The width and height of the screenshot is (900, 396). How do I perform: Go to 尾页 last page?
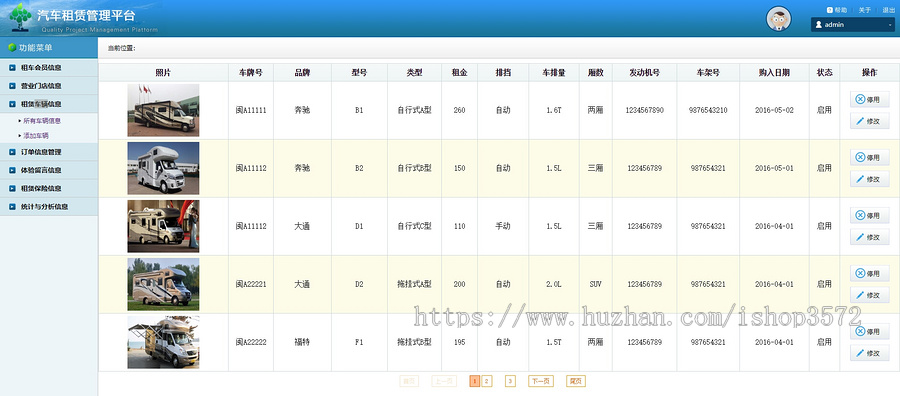[x=576, y=381]
